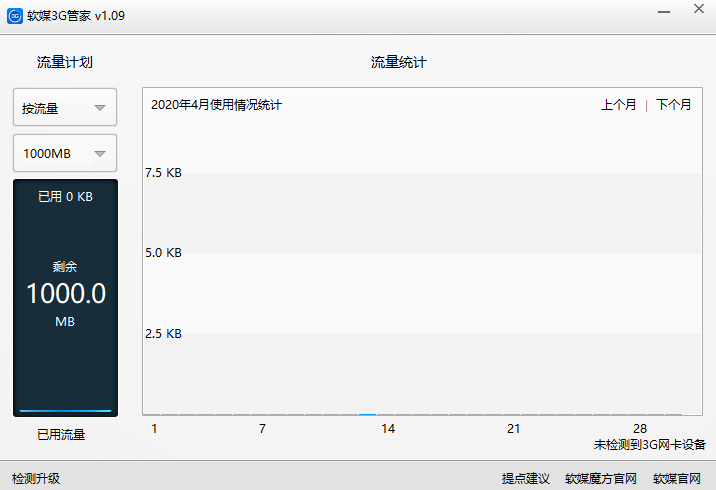Minimize the 软媒3G管家 window

664,11
